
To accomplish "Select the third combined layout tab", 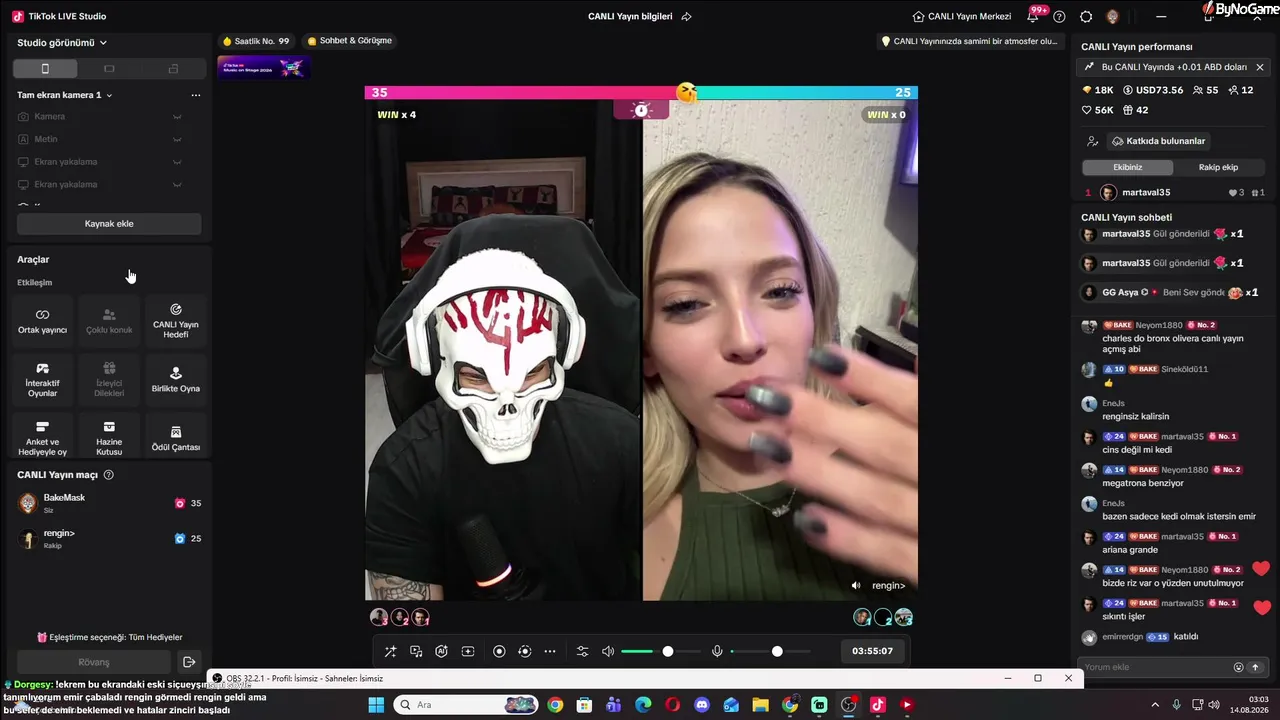I will click(x=173, y=69).
